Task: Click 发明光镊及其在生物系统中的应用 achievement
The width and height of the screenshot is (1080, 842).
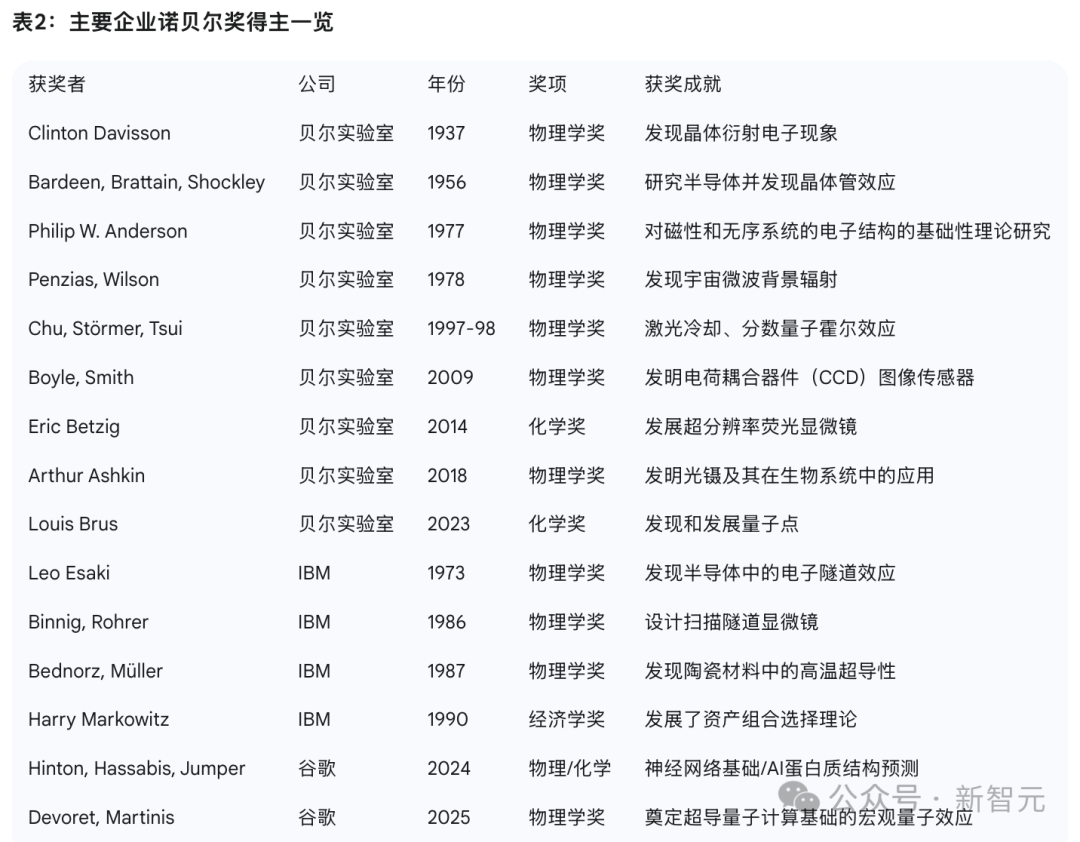Action: [789, 475]
